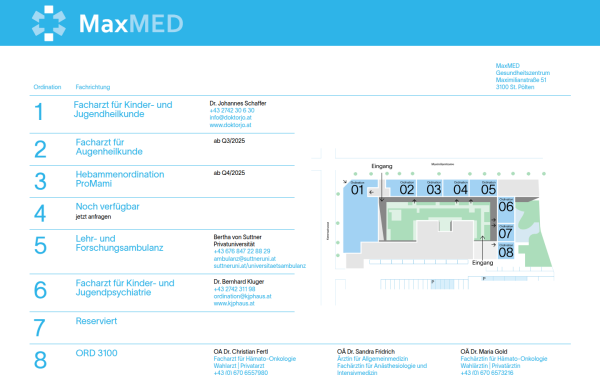Open suttneruni.at/universitaetsambulanz link
This screenshot has height=375, width=600.
click(x=260, y=266)
